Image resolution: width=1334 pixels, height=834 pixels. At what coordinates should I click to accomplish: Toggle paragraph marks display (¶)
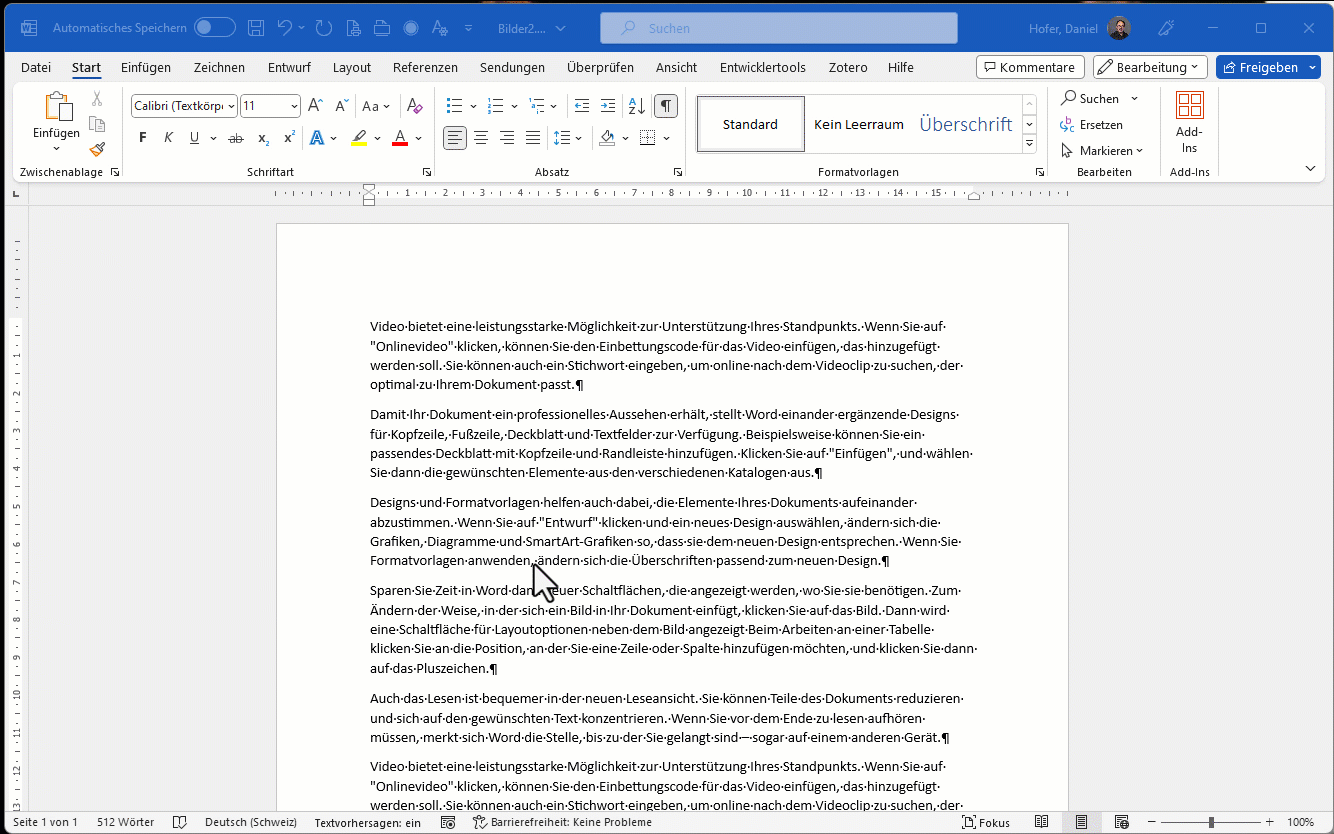click(x=666, y=106)
